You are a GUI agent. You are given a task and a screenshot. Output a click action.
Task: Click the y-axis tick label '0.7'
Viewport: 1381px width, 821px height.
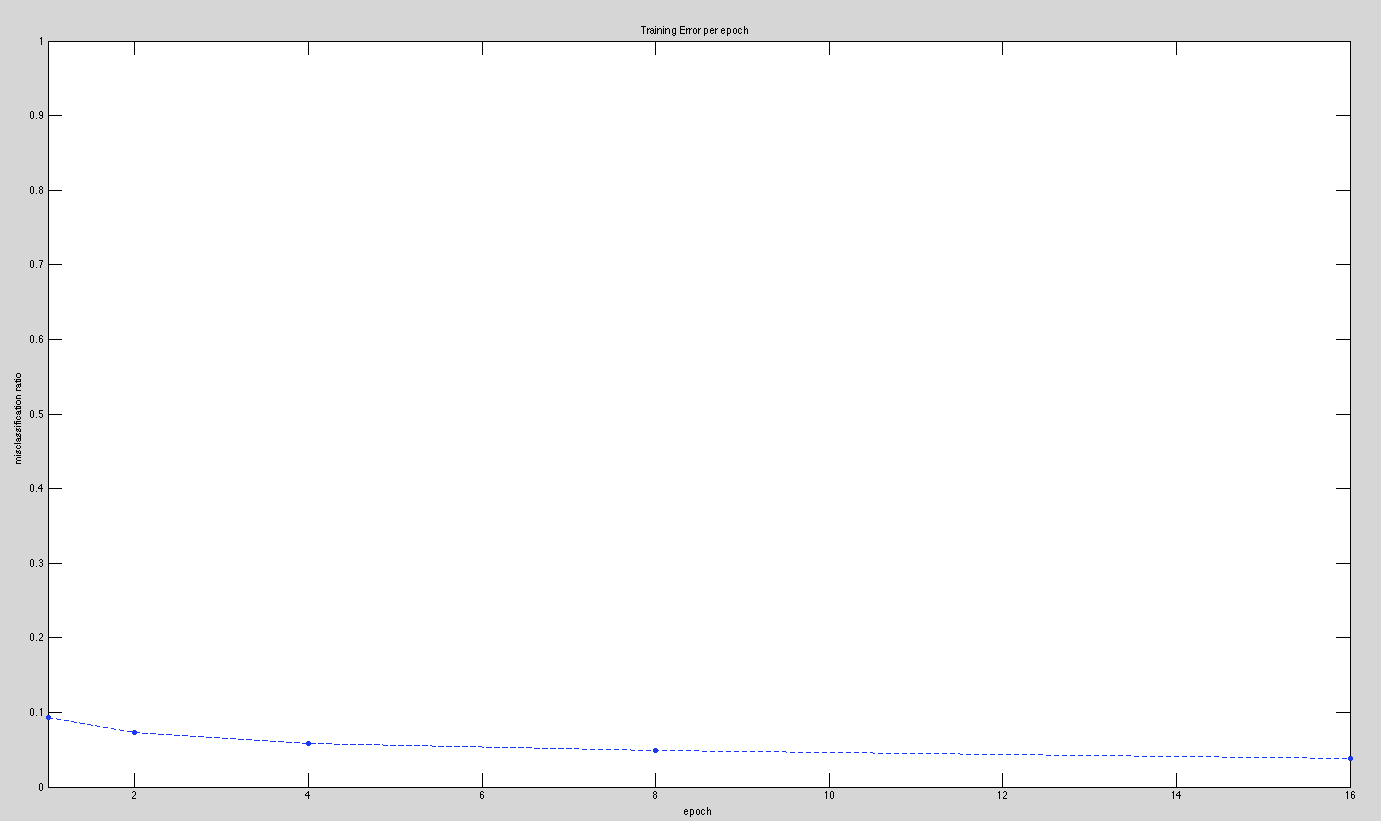(37, 265)
